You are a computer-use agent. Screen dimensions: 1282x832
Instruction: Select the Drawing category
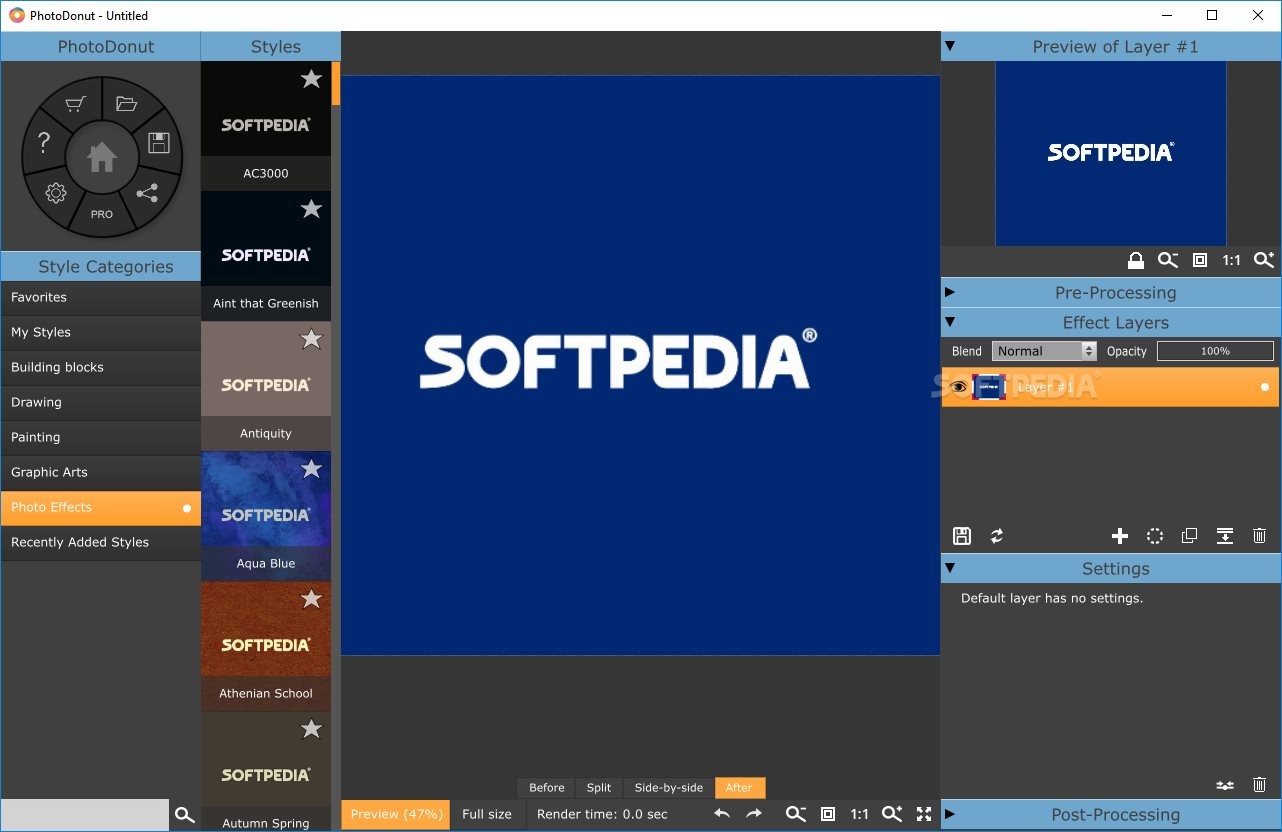coord(101,402)
